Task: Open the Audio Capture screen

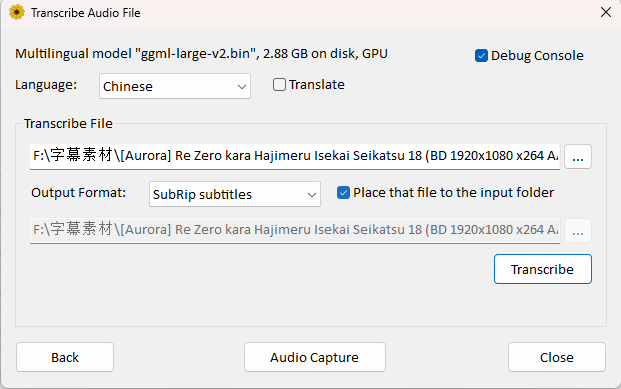Action: click(314, 357)
